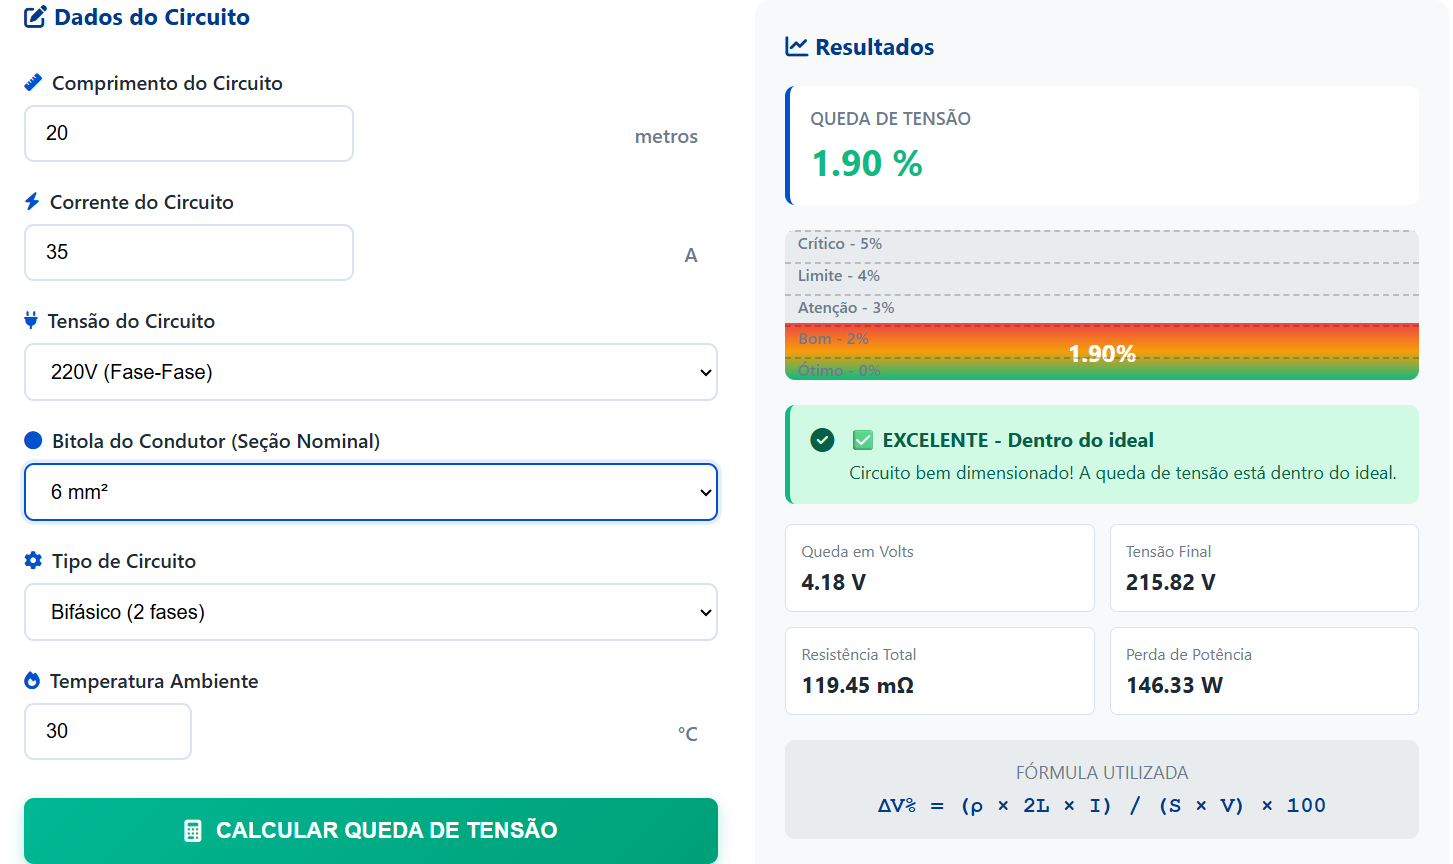The image size is (1453, 864).
Task: Click the Perda de Potência result card
Action: pyautogui.click(x=1264, y=671)
